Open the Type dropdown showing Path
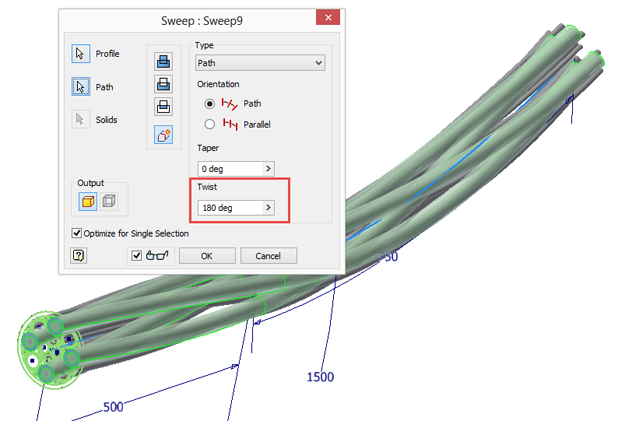The height and width of the screenshot is (421, 625). click(x=260, y=63)
